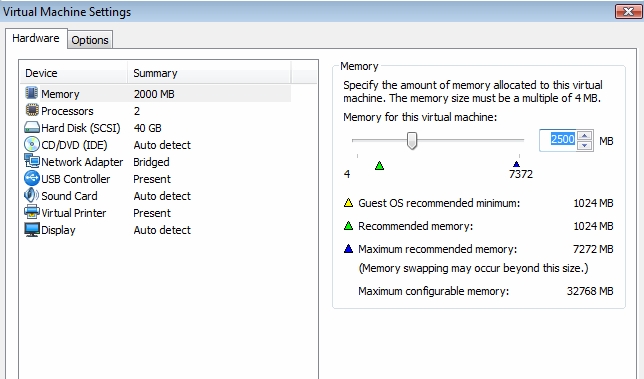Select the Network Adapter row label
The image size is (644, 379).
[82, 162]
